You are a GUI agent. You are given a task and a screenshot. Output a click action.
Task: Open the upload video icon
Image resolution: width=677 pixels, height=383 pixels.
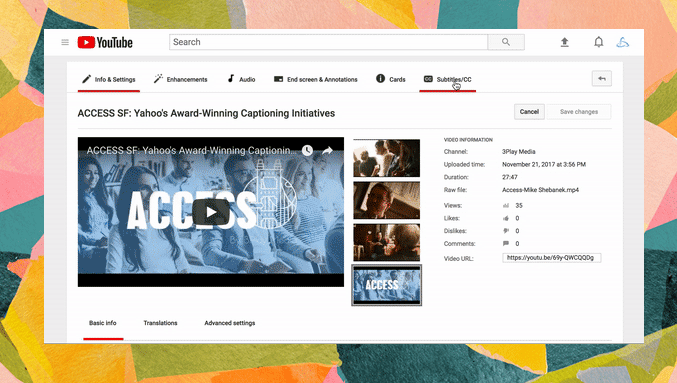[x=565, y=42]
